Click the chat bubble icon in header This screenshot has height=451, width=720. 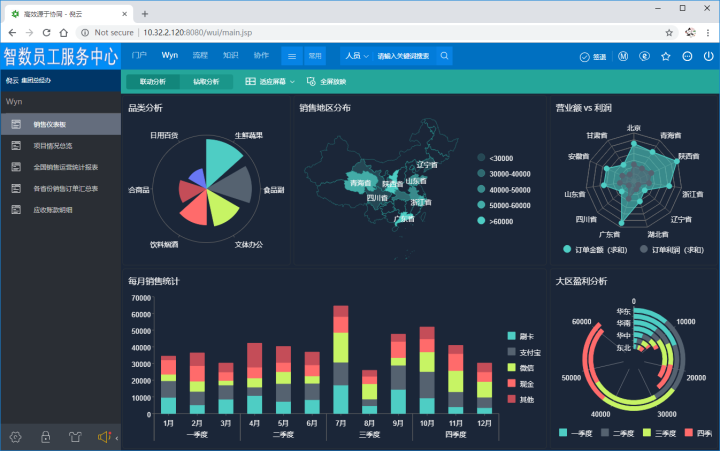645,56
